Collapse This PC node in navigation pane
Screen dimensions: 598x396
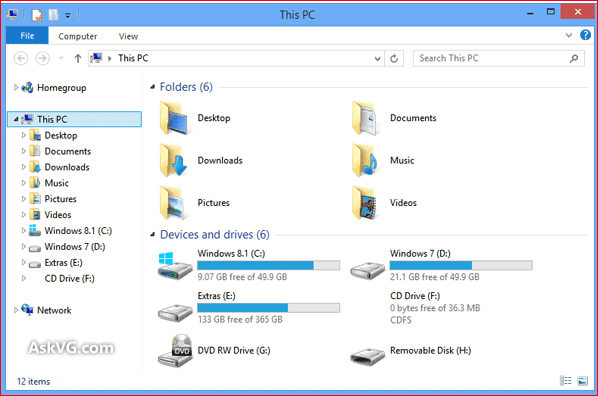16,119
